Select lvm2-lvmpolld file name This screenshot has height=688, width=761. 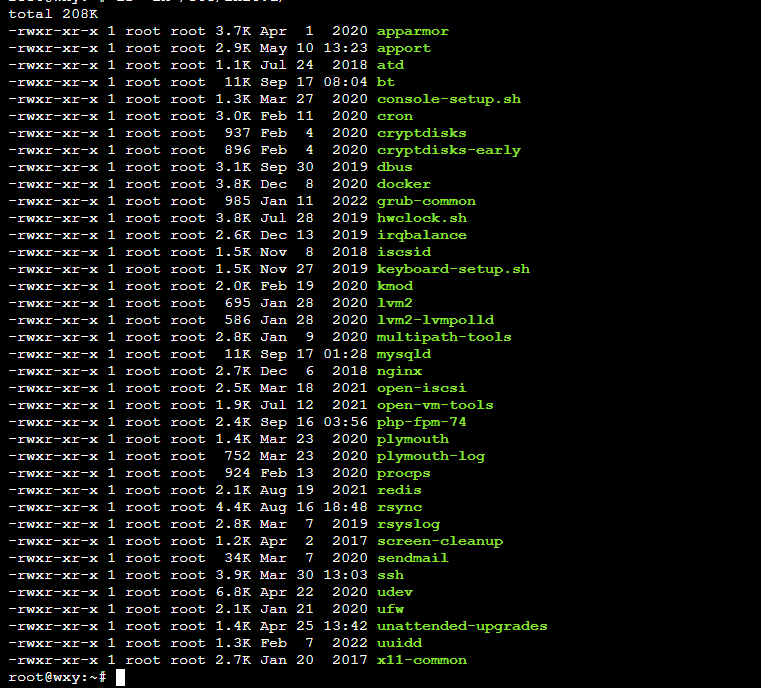click(x=435, y=320)
